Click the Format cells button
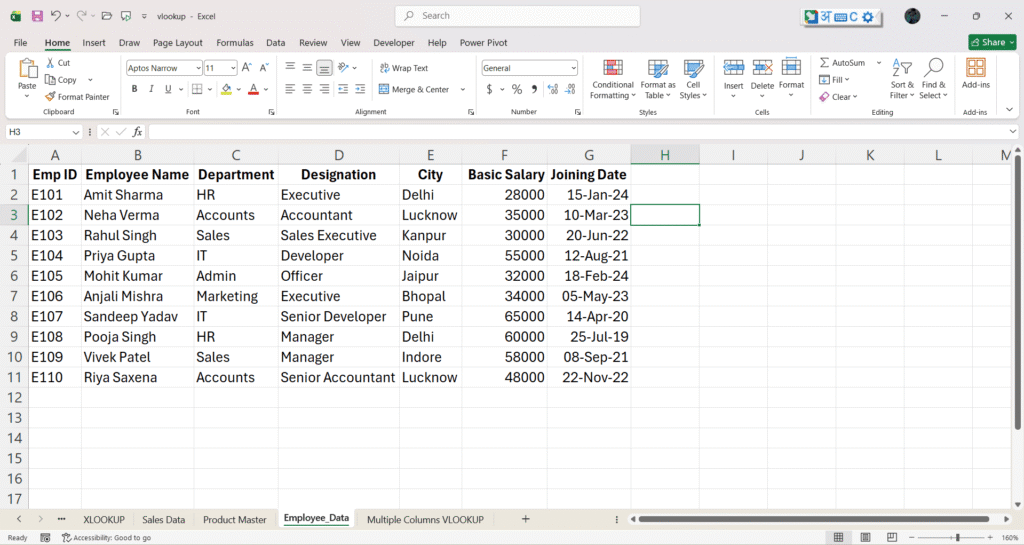 (x=791, y=78)
